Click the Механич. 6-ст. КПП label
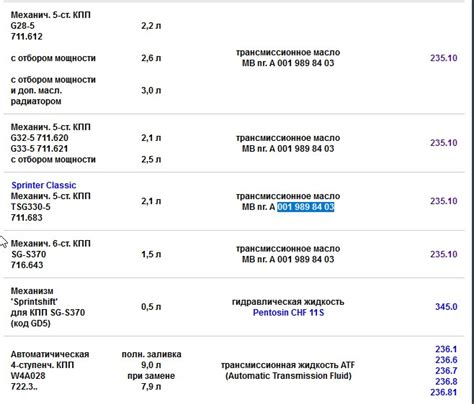 [51, 244]
